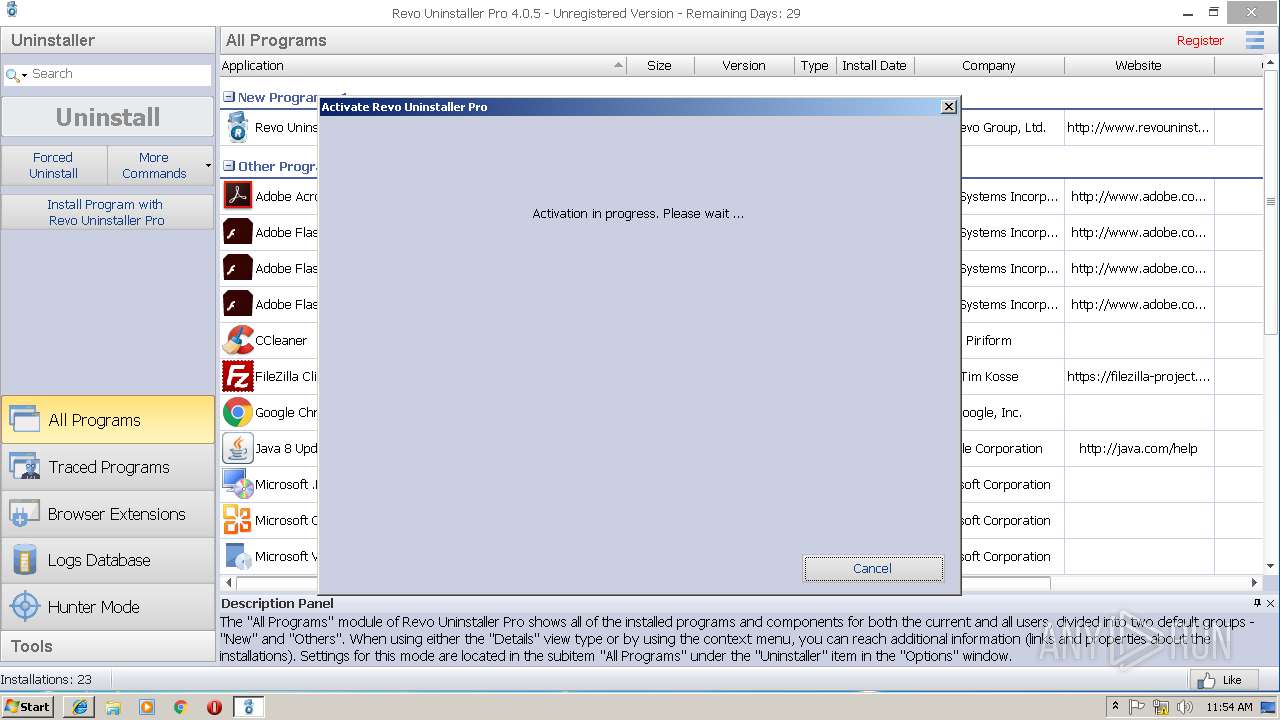Click the large Uninstall button
1280x720 pixels.
pyautogui.click(x=107, y=117)
